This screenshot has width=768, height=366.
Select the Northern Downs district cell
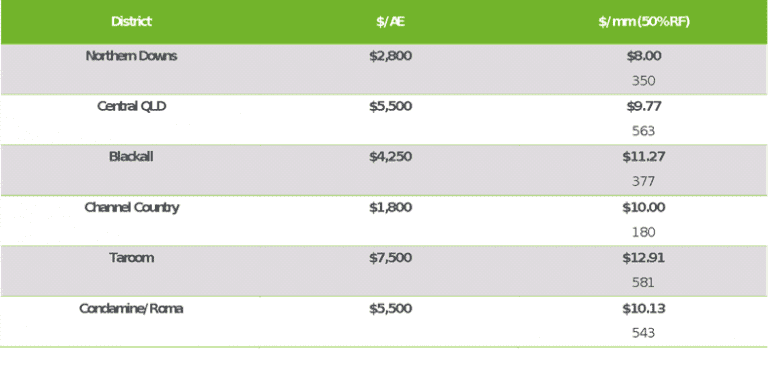(131, 56)
